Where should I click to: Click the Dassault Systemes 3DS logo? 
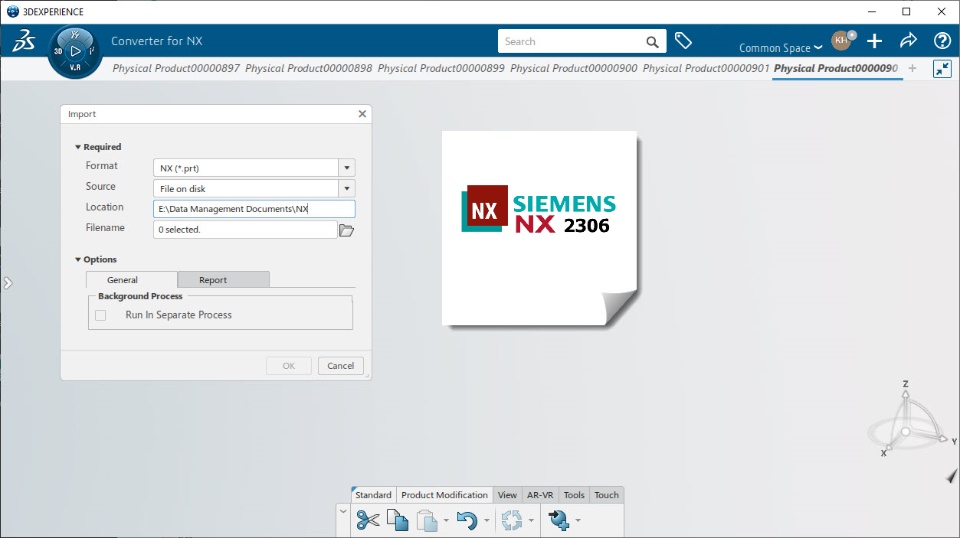click(24, 41)
